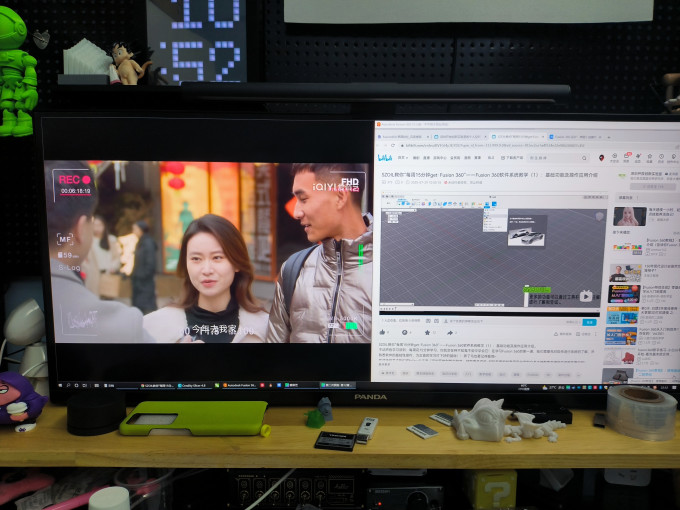Image resolution: width=680 pixels, height=510 pixels.
Task: Switch to the Autodesk Fusion taskbar item
Action: pos(239,385)
